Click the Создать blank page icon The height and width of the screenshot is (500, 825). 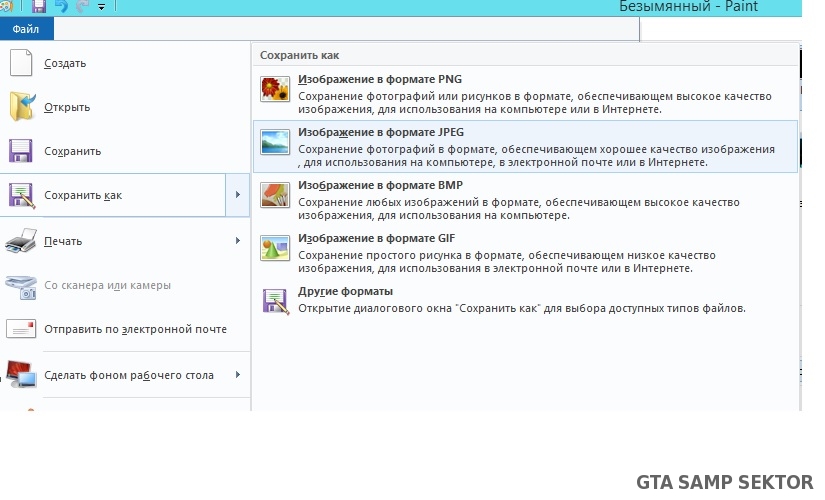point(22,63)
